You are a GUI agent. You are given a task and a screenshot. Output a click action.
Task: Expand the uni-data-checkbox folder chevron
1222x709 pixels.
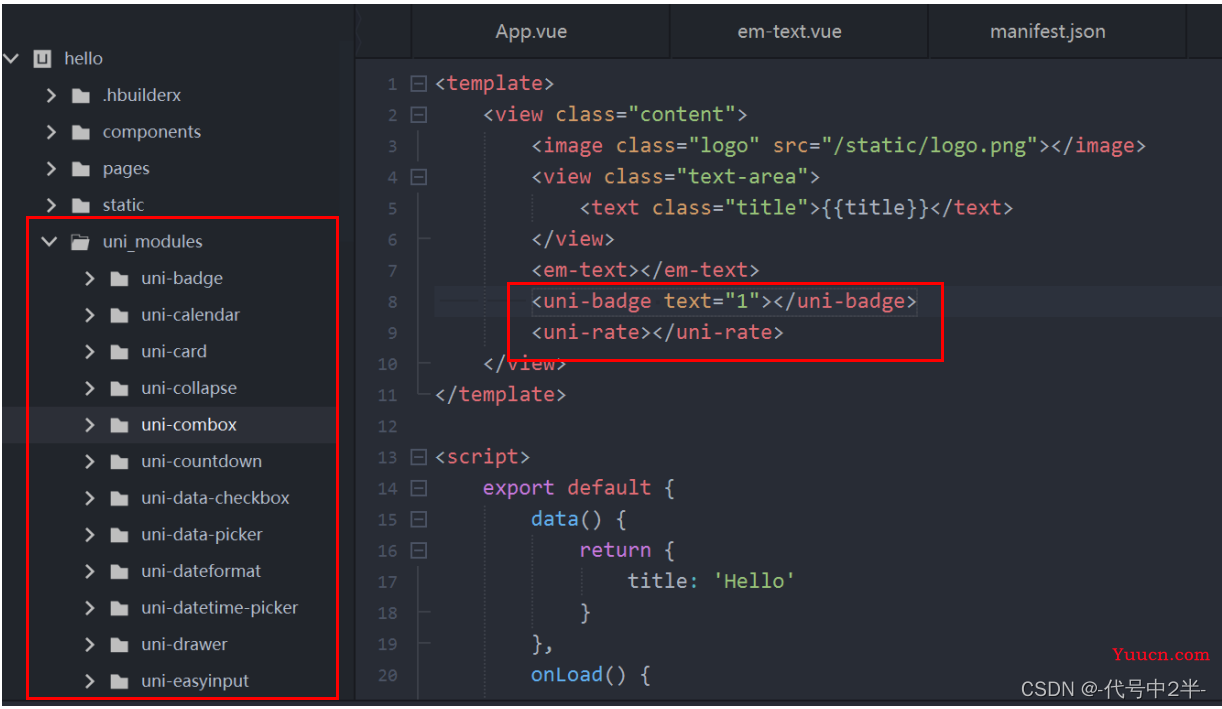coord(90,498)
